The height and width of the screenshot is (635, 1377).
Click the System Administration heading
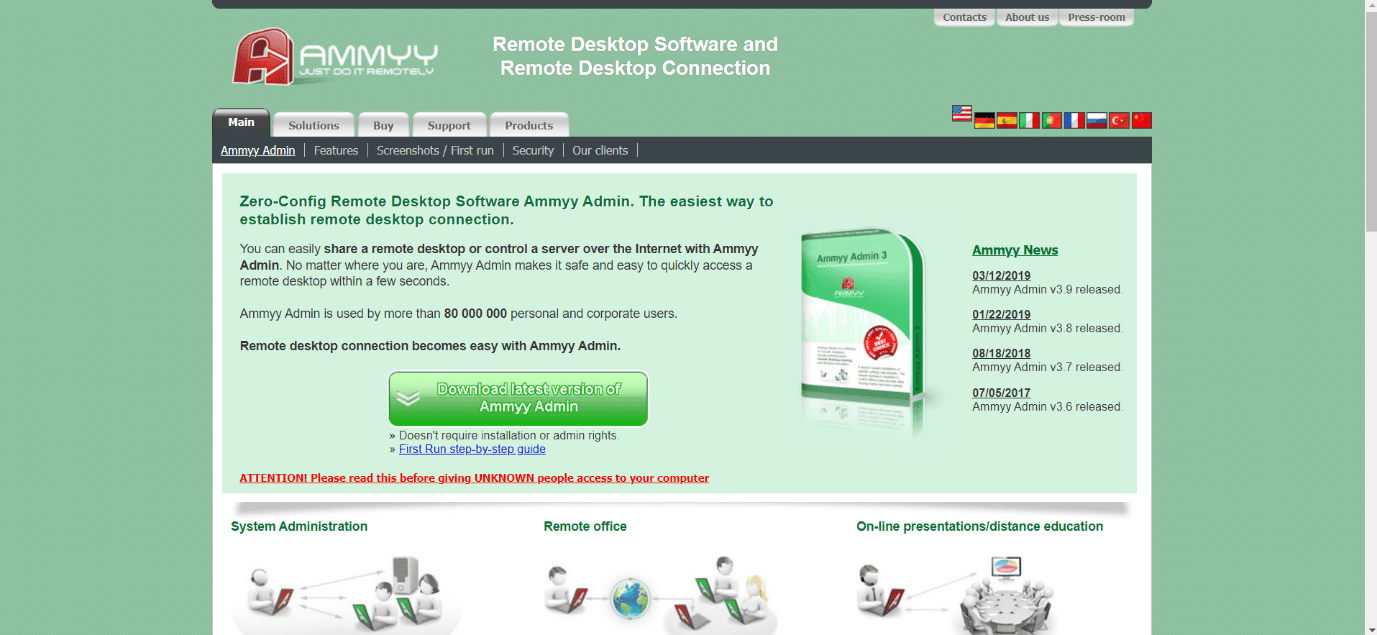[x=299, y=526]
